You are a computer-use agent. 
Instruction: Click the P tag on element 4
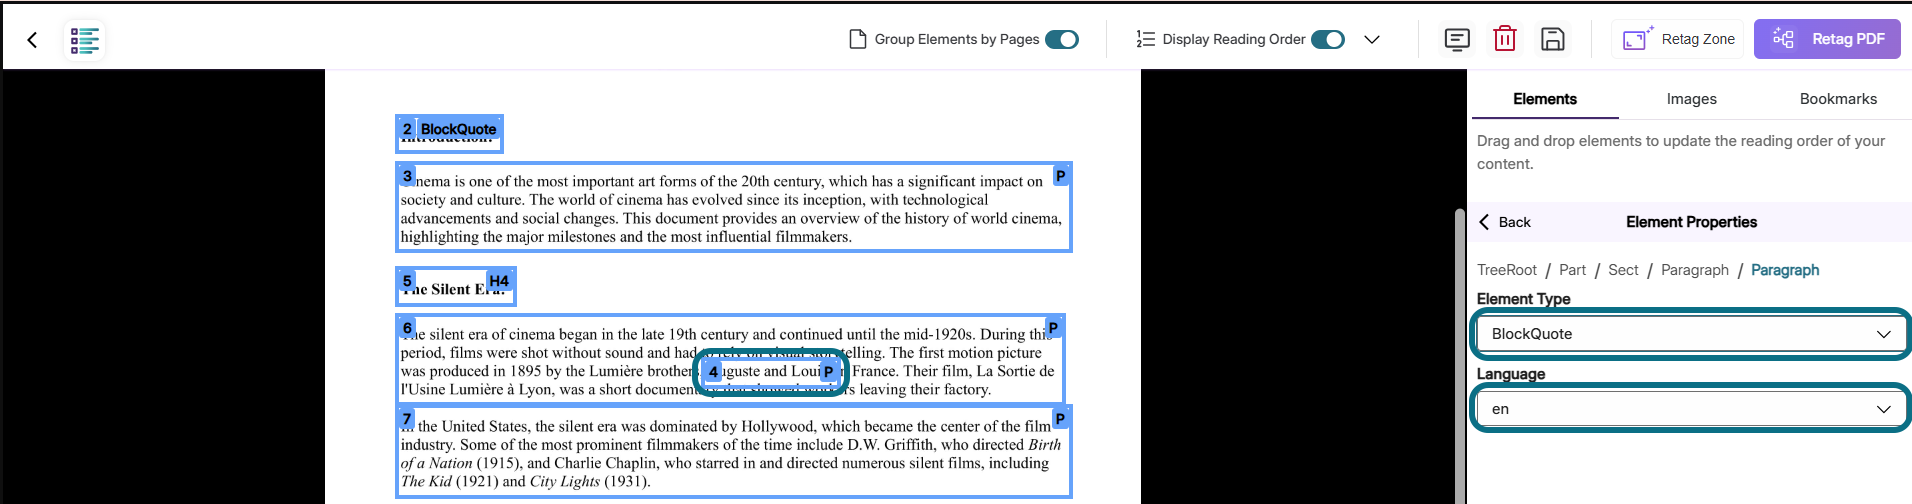828,372
